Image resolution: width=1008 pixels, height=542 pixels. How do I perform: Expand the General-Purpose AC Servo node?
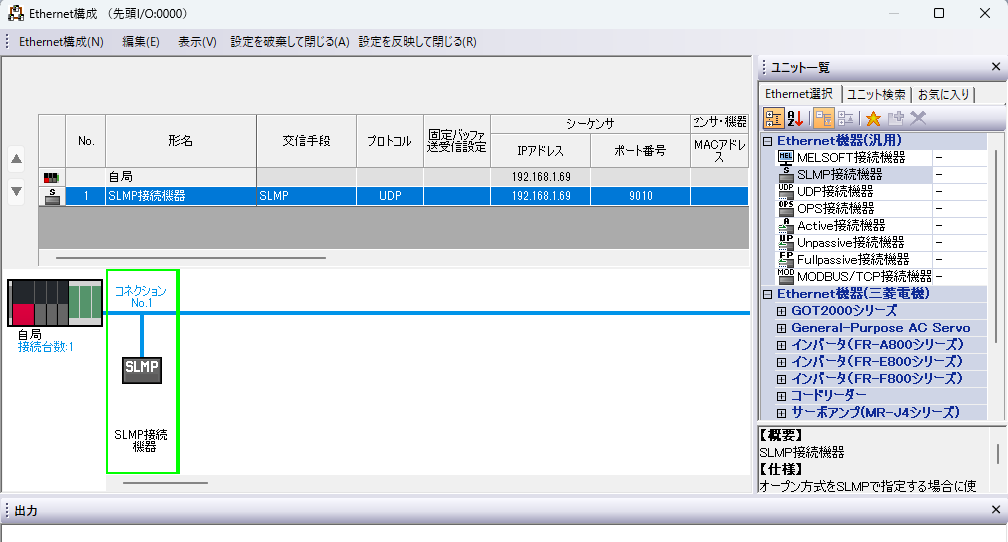point(781,328)
